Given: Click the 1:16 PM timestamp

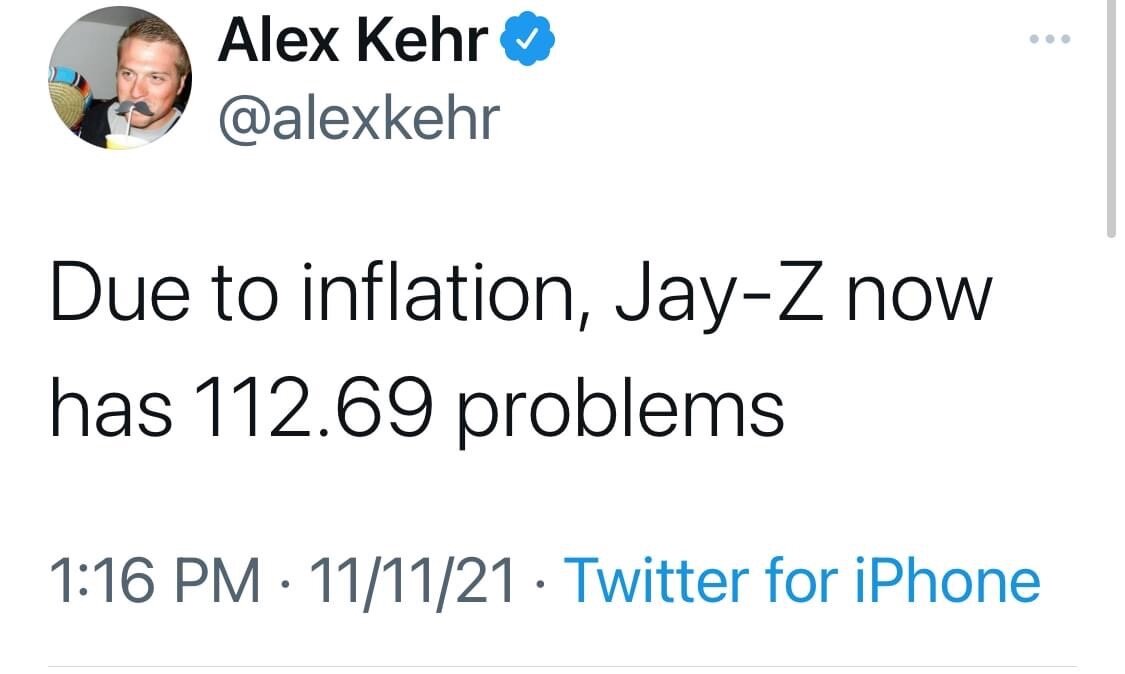Looking at the screenshot, I should click(155, 581).
